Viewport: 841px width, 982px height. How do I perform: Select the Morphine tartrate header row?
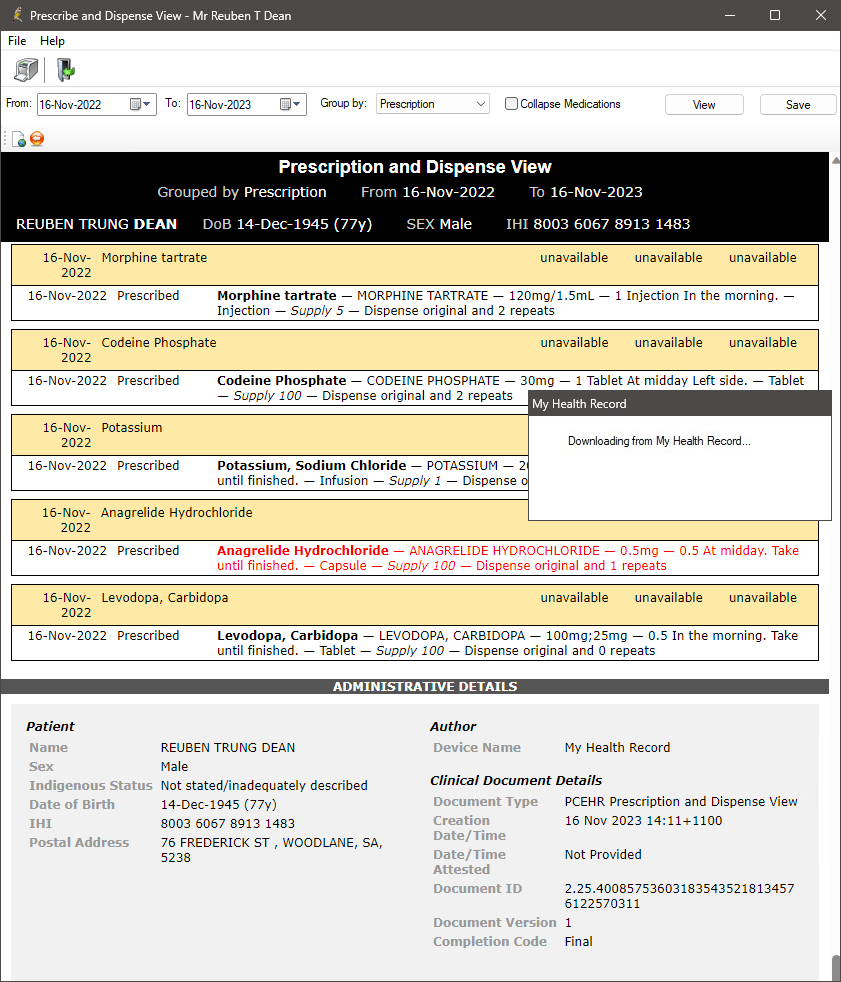click(415, 266)
